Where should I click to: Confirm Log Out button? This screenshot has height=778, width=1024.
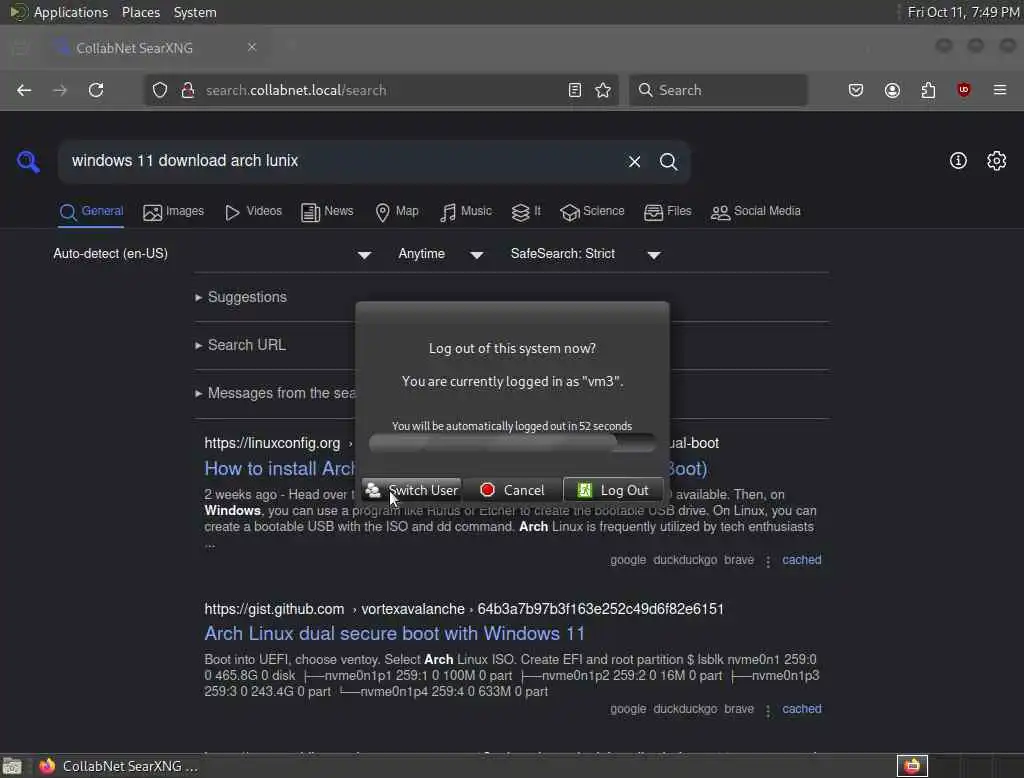[x=613, y=490]
